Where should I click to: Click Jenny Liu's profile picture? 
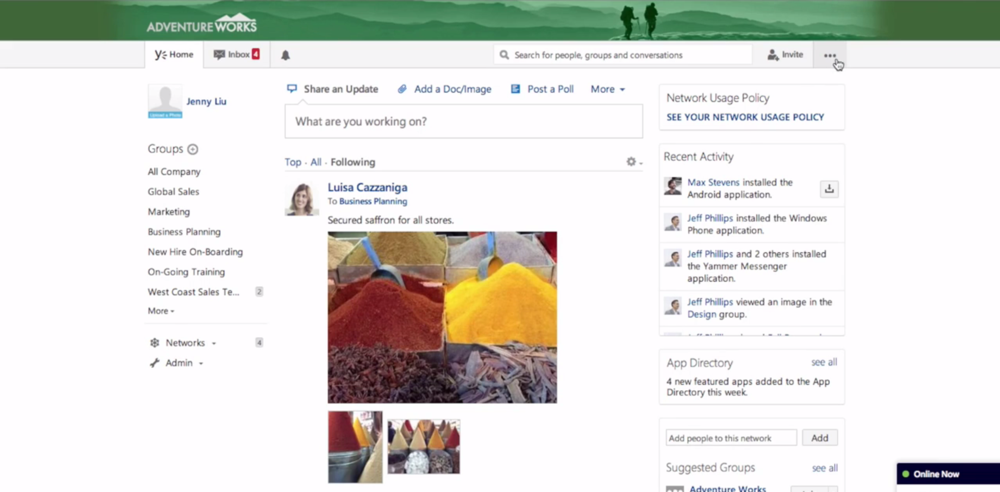[x=165, y=101]
